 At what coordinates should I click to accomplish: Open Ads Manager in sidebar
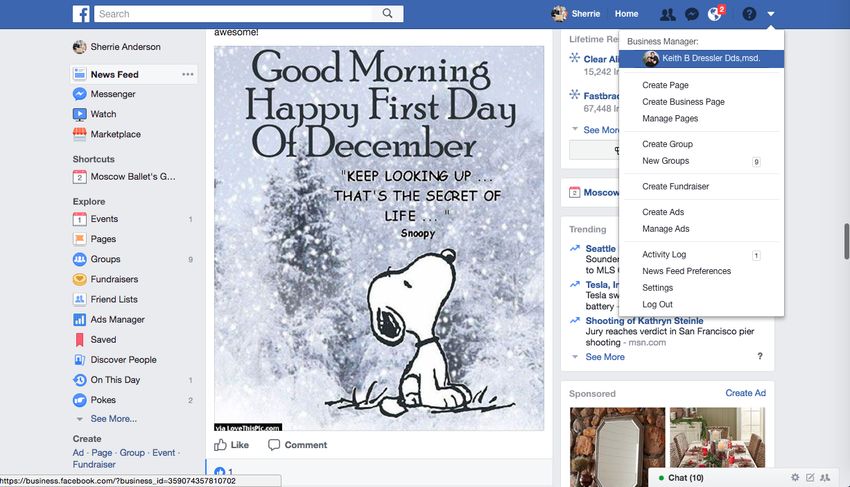[117, 319]
